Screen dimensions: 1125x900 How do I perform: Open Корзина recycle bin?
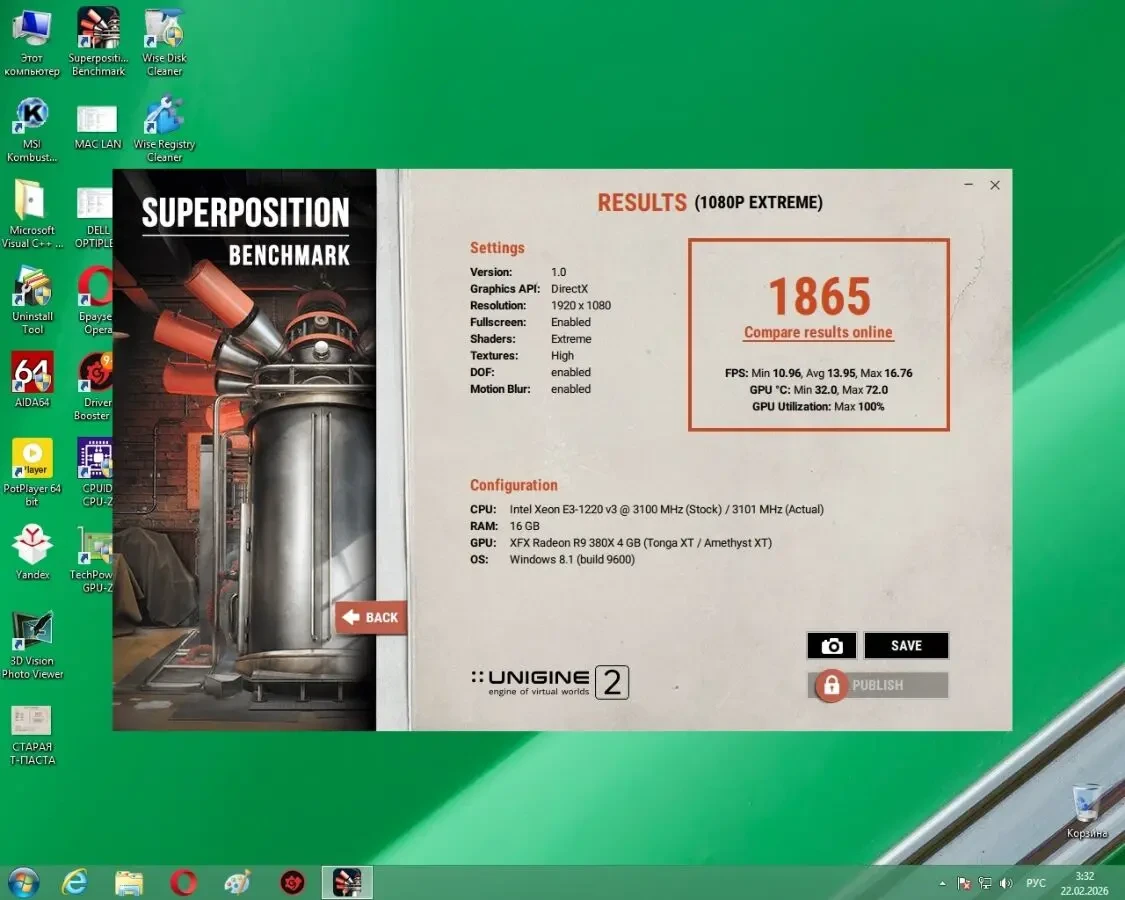click(x=1087, y=811)
